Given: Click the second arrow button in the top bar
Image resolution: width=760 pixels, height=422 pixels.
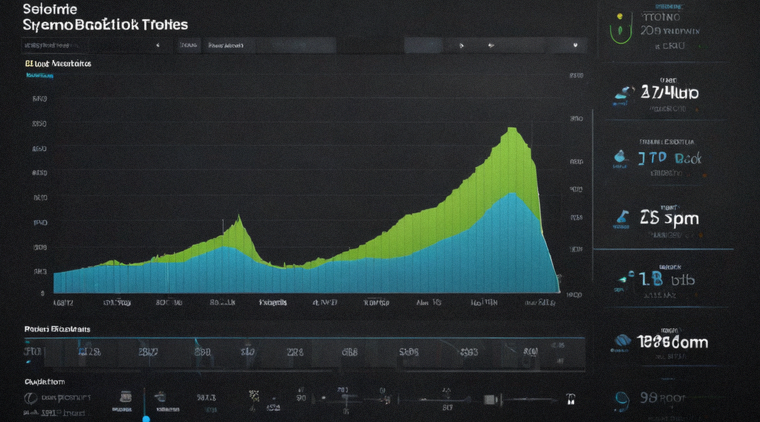Looking at the screenshot, I should click(x=491, y=46).
